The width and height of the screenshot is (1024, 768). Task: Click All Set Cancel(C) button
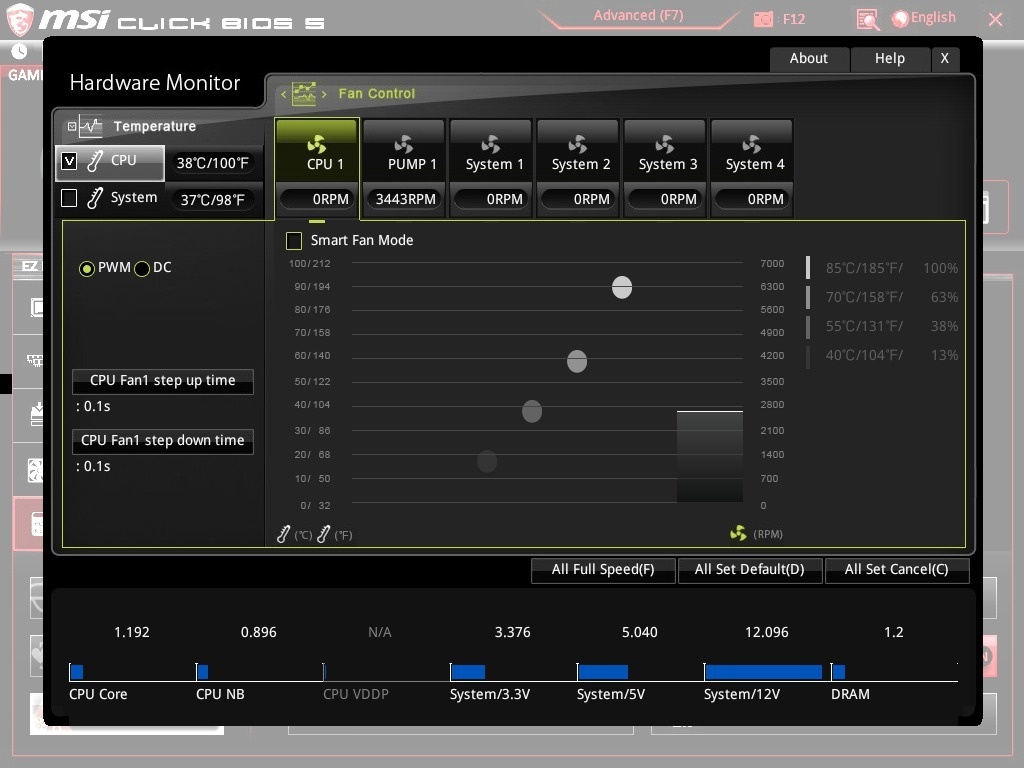[x=897, y=569]
